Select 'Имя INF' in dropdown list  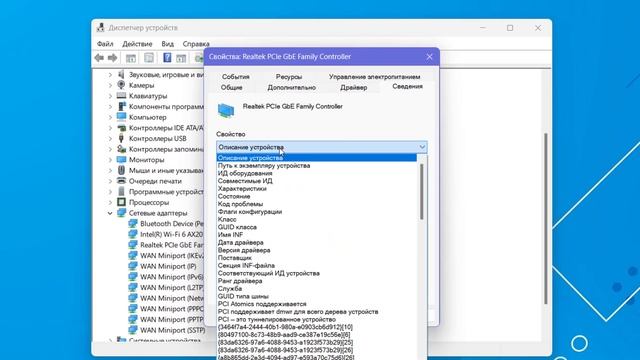coord(316,235)
